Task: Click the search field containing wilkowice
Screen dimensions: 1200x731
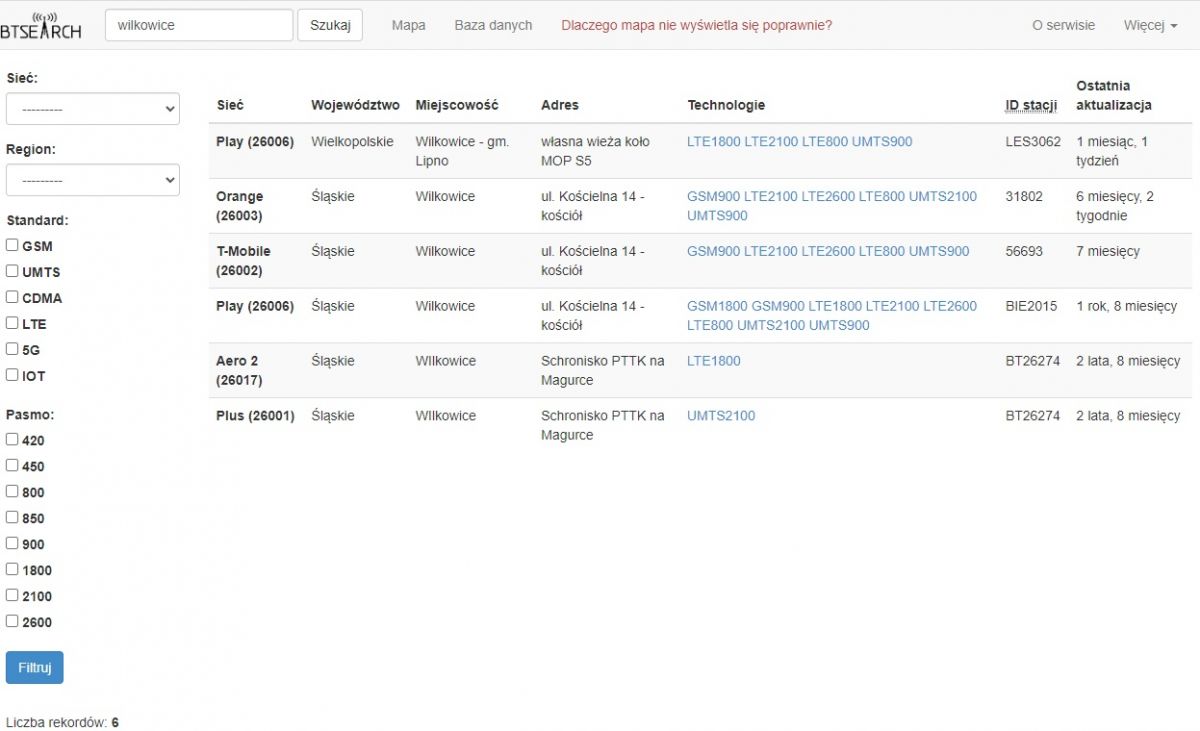Action: [199, 25]
